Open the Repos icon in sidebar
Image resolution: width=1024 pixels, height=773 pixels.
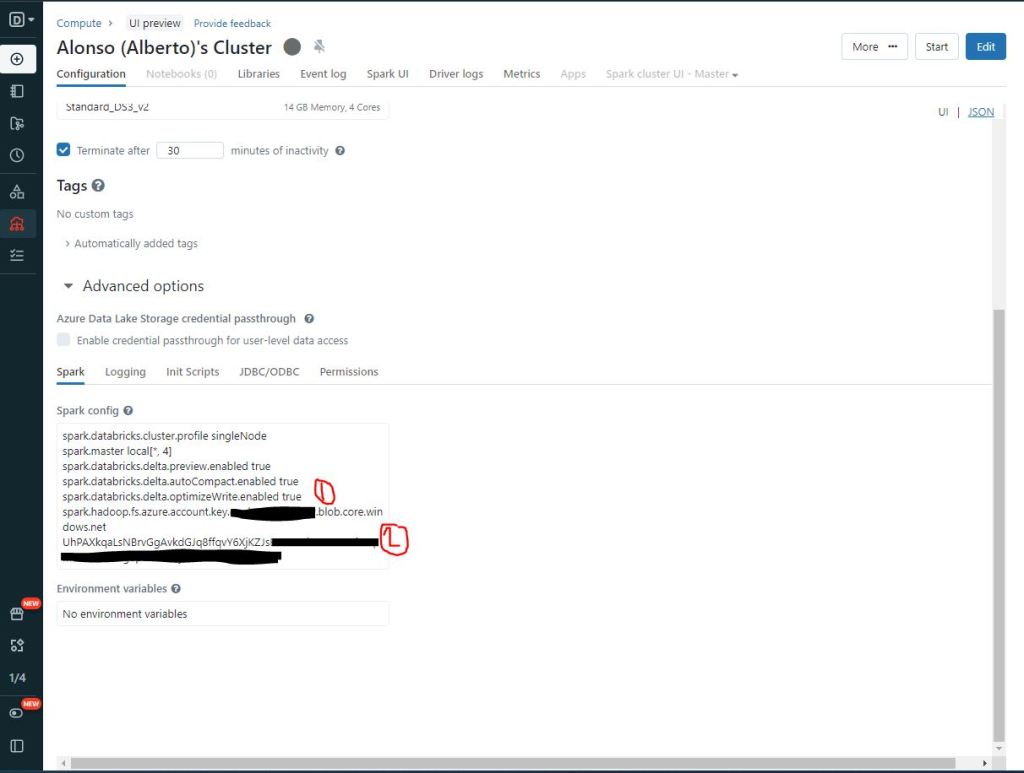tap(17, 123)
